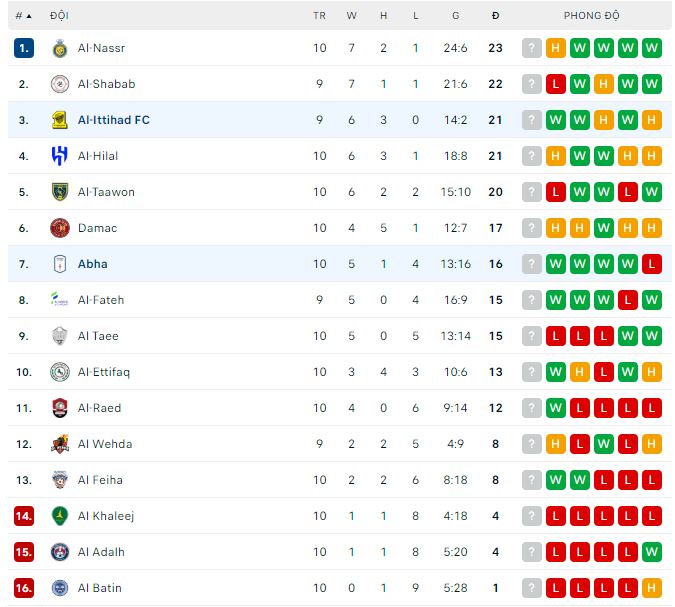Click the Al-Nassr club crest
The height and width of the screenshot is (607, 675).
coord(60,48)
